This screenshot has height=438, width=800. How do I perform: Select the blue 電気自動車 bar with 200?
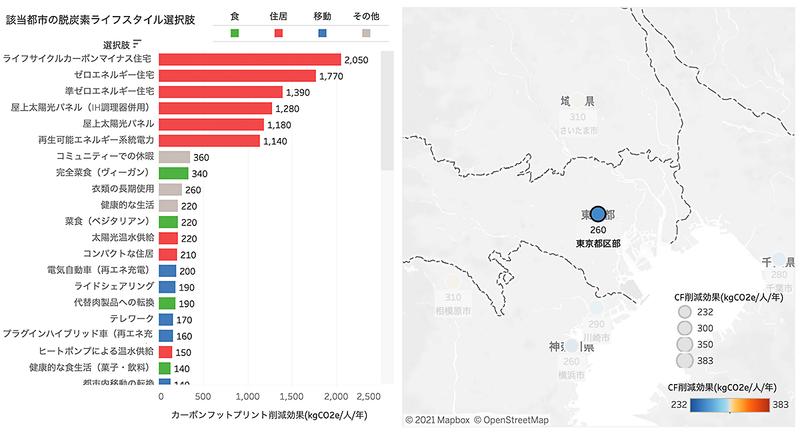(166, 270)
